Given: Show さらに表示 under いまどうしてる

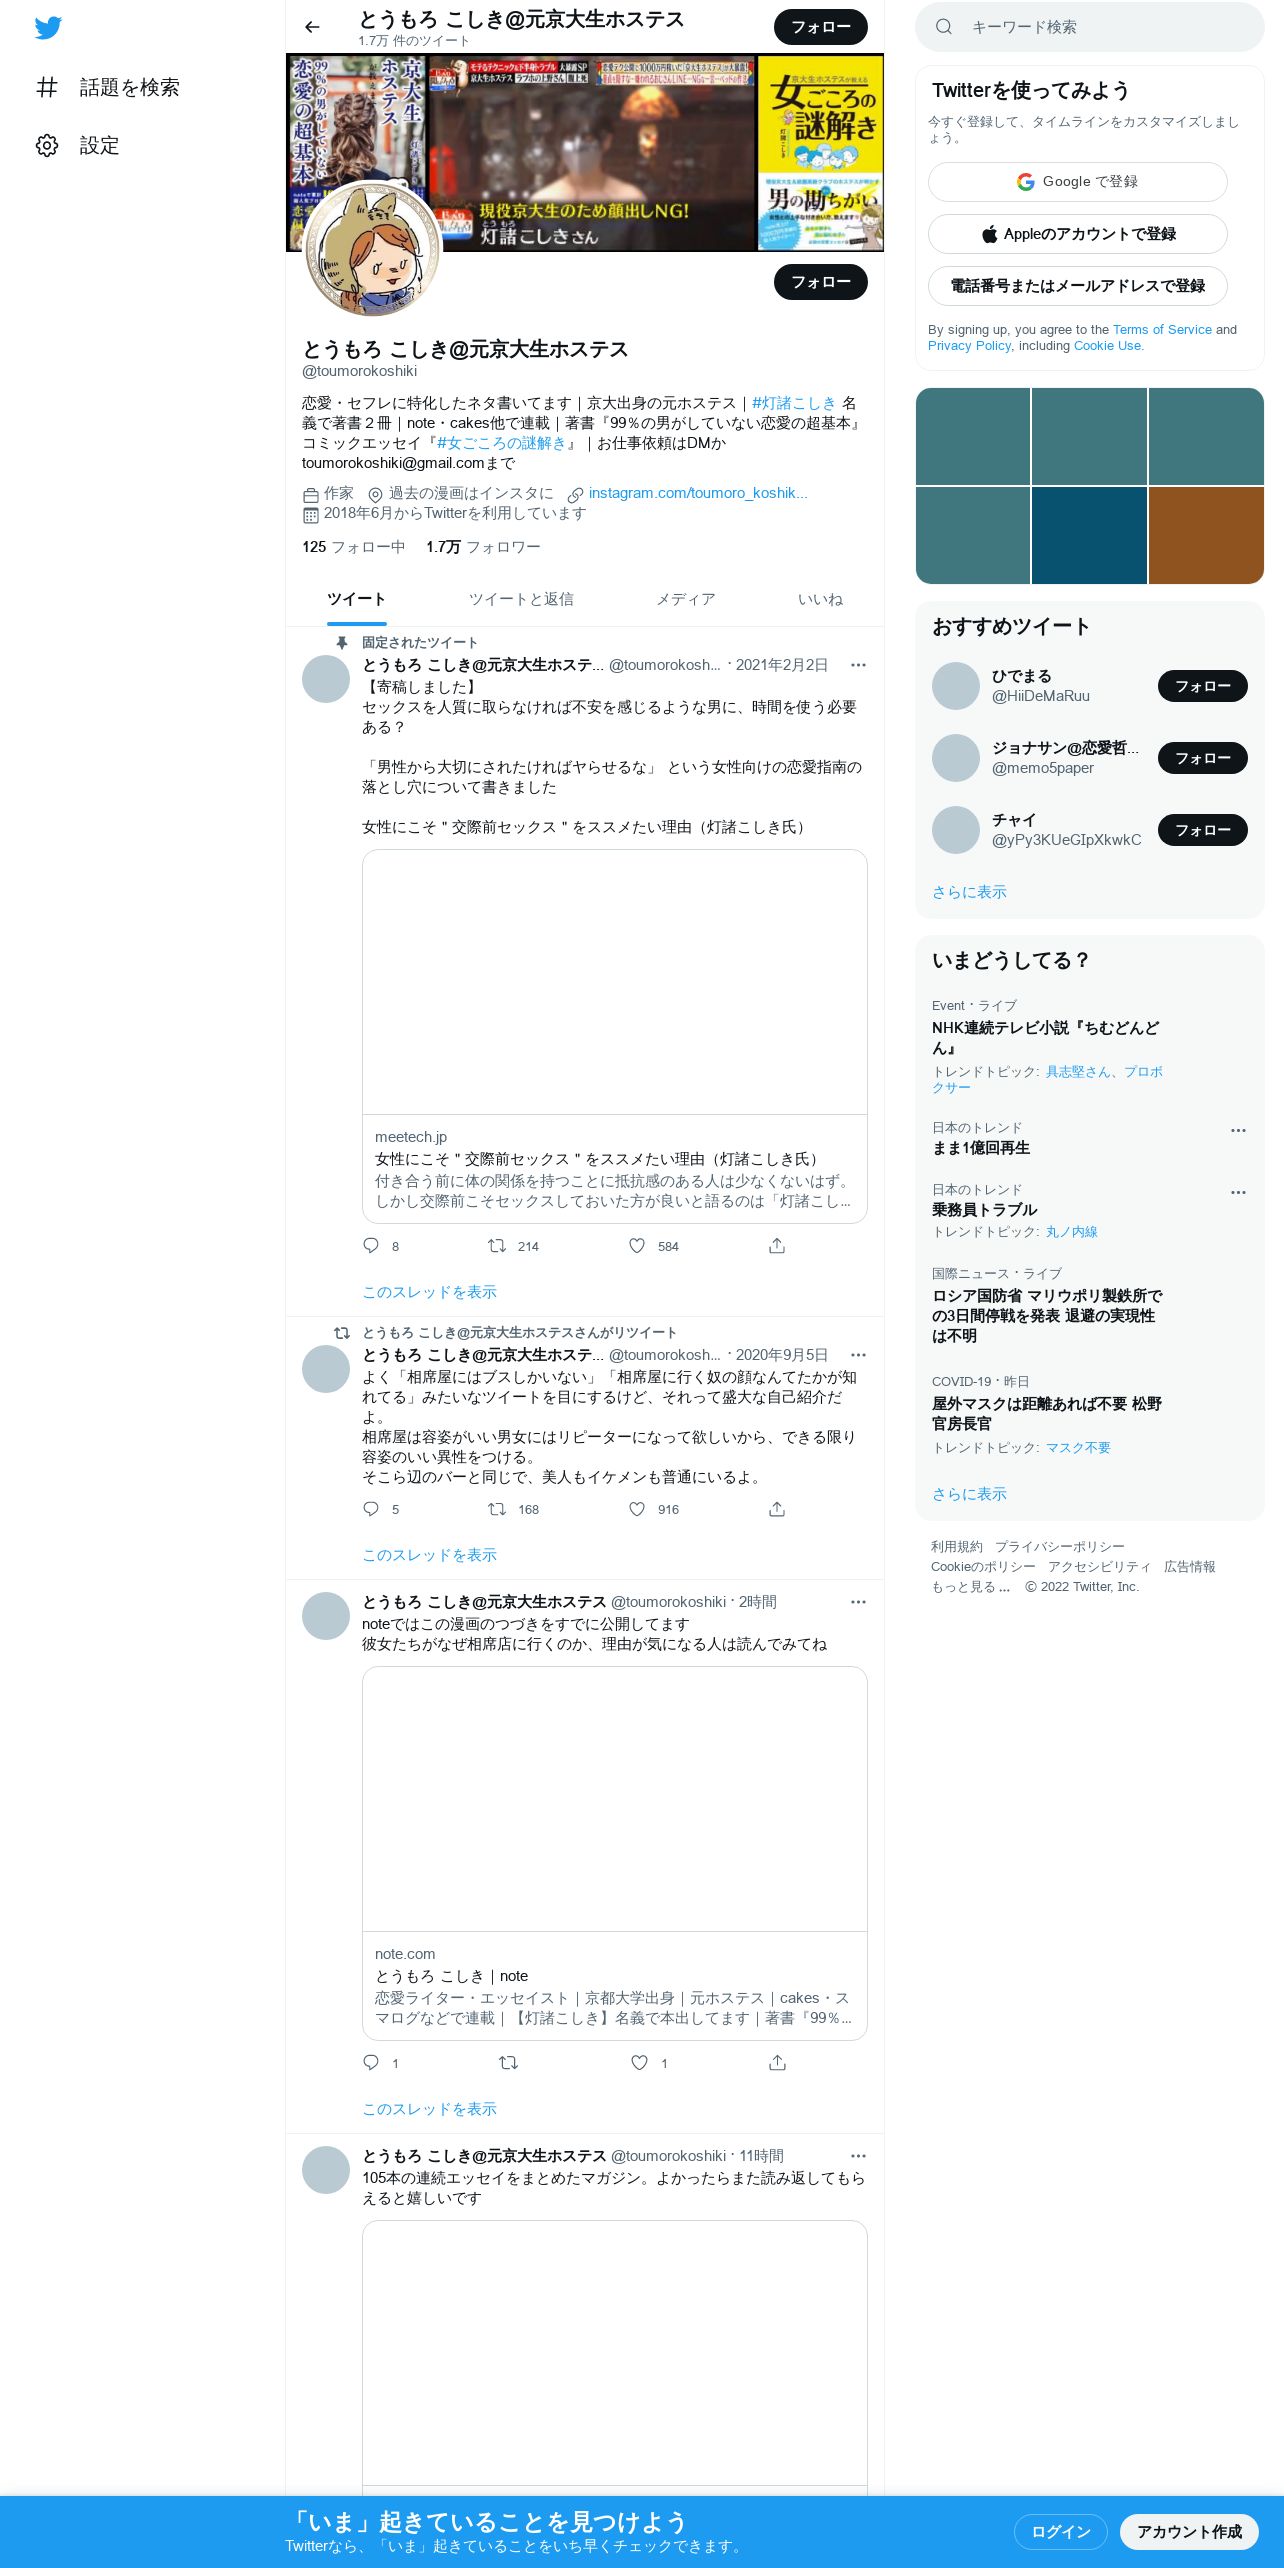Looking at the screenshot, I should click(969, 1494).
